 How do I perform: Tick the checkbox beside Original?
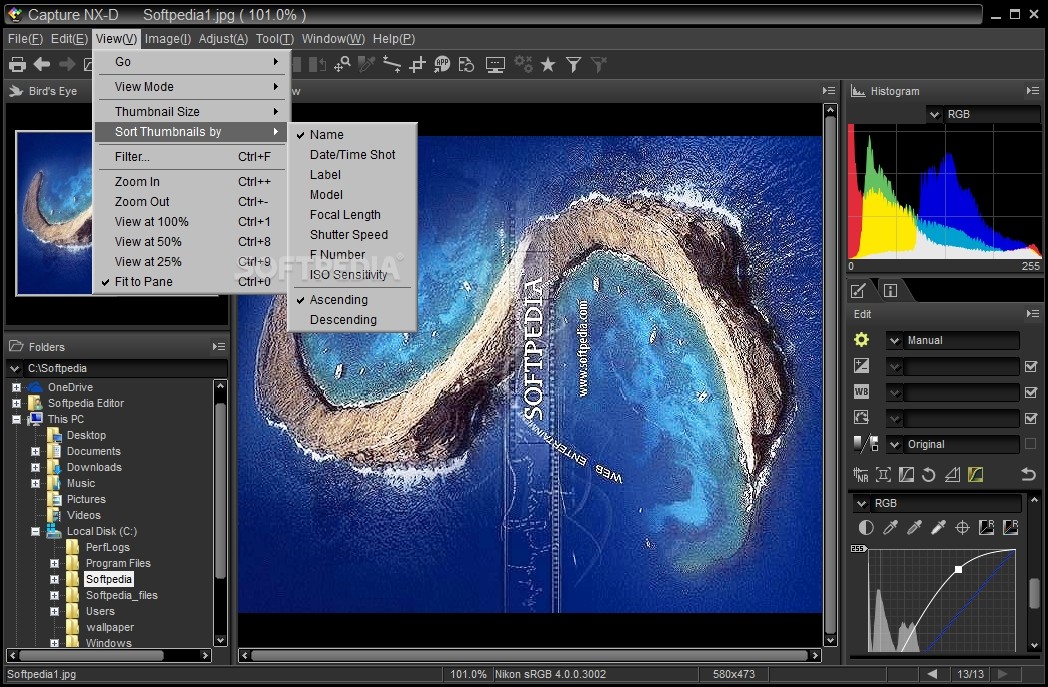[1031, 444]
